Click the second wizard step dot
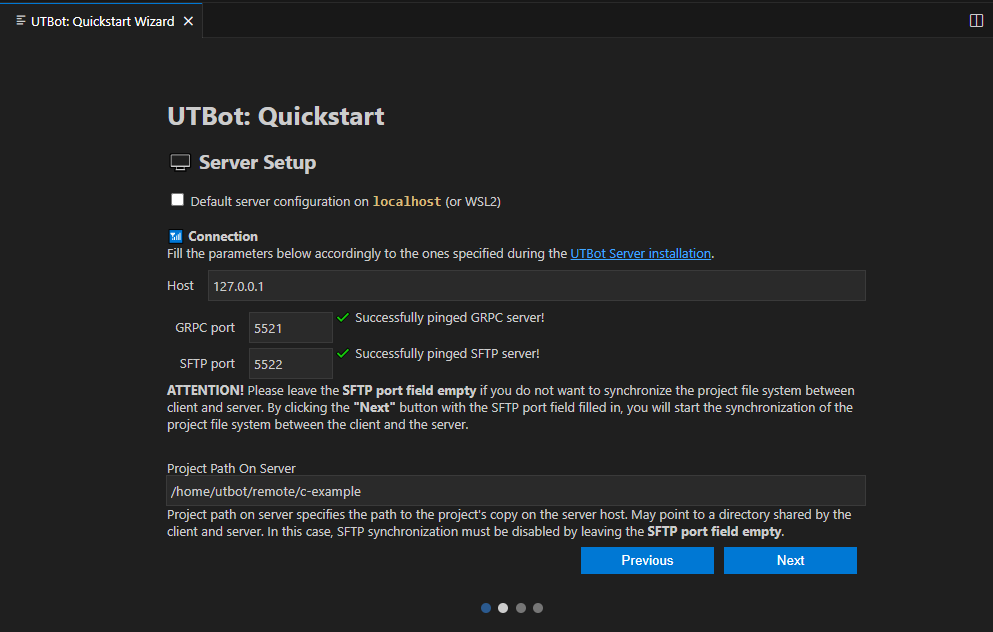Image resolution: width=993 pixels, height=632 pixels. point(503,608)
